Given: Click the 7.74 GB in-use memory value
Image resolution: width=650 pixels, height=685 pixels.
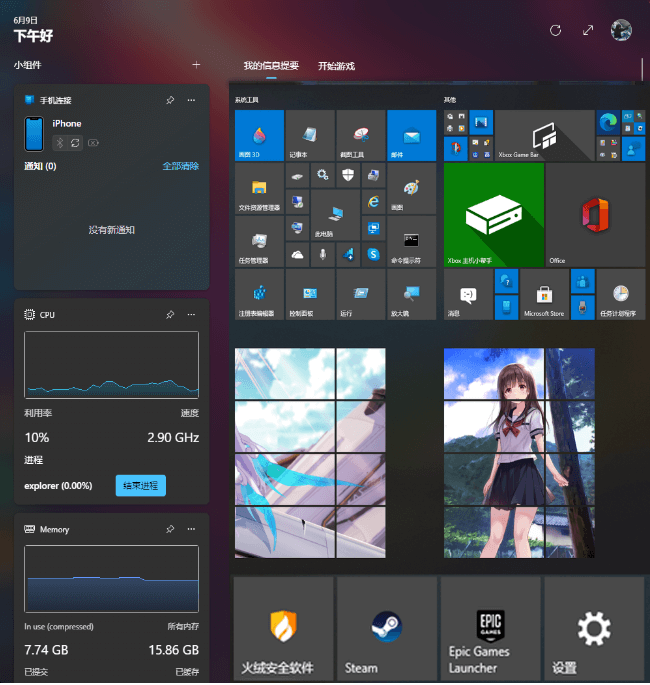Looking at the screenshot, I should [x=46, y=650].
